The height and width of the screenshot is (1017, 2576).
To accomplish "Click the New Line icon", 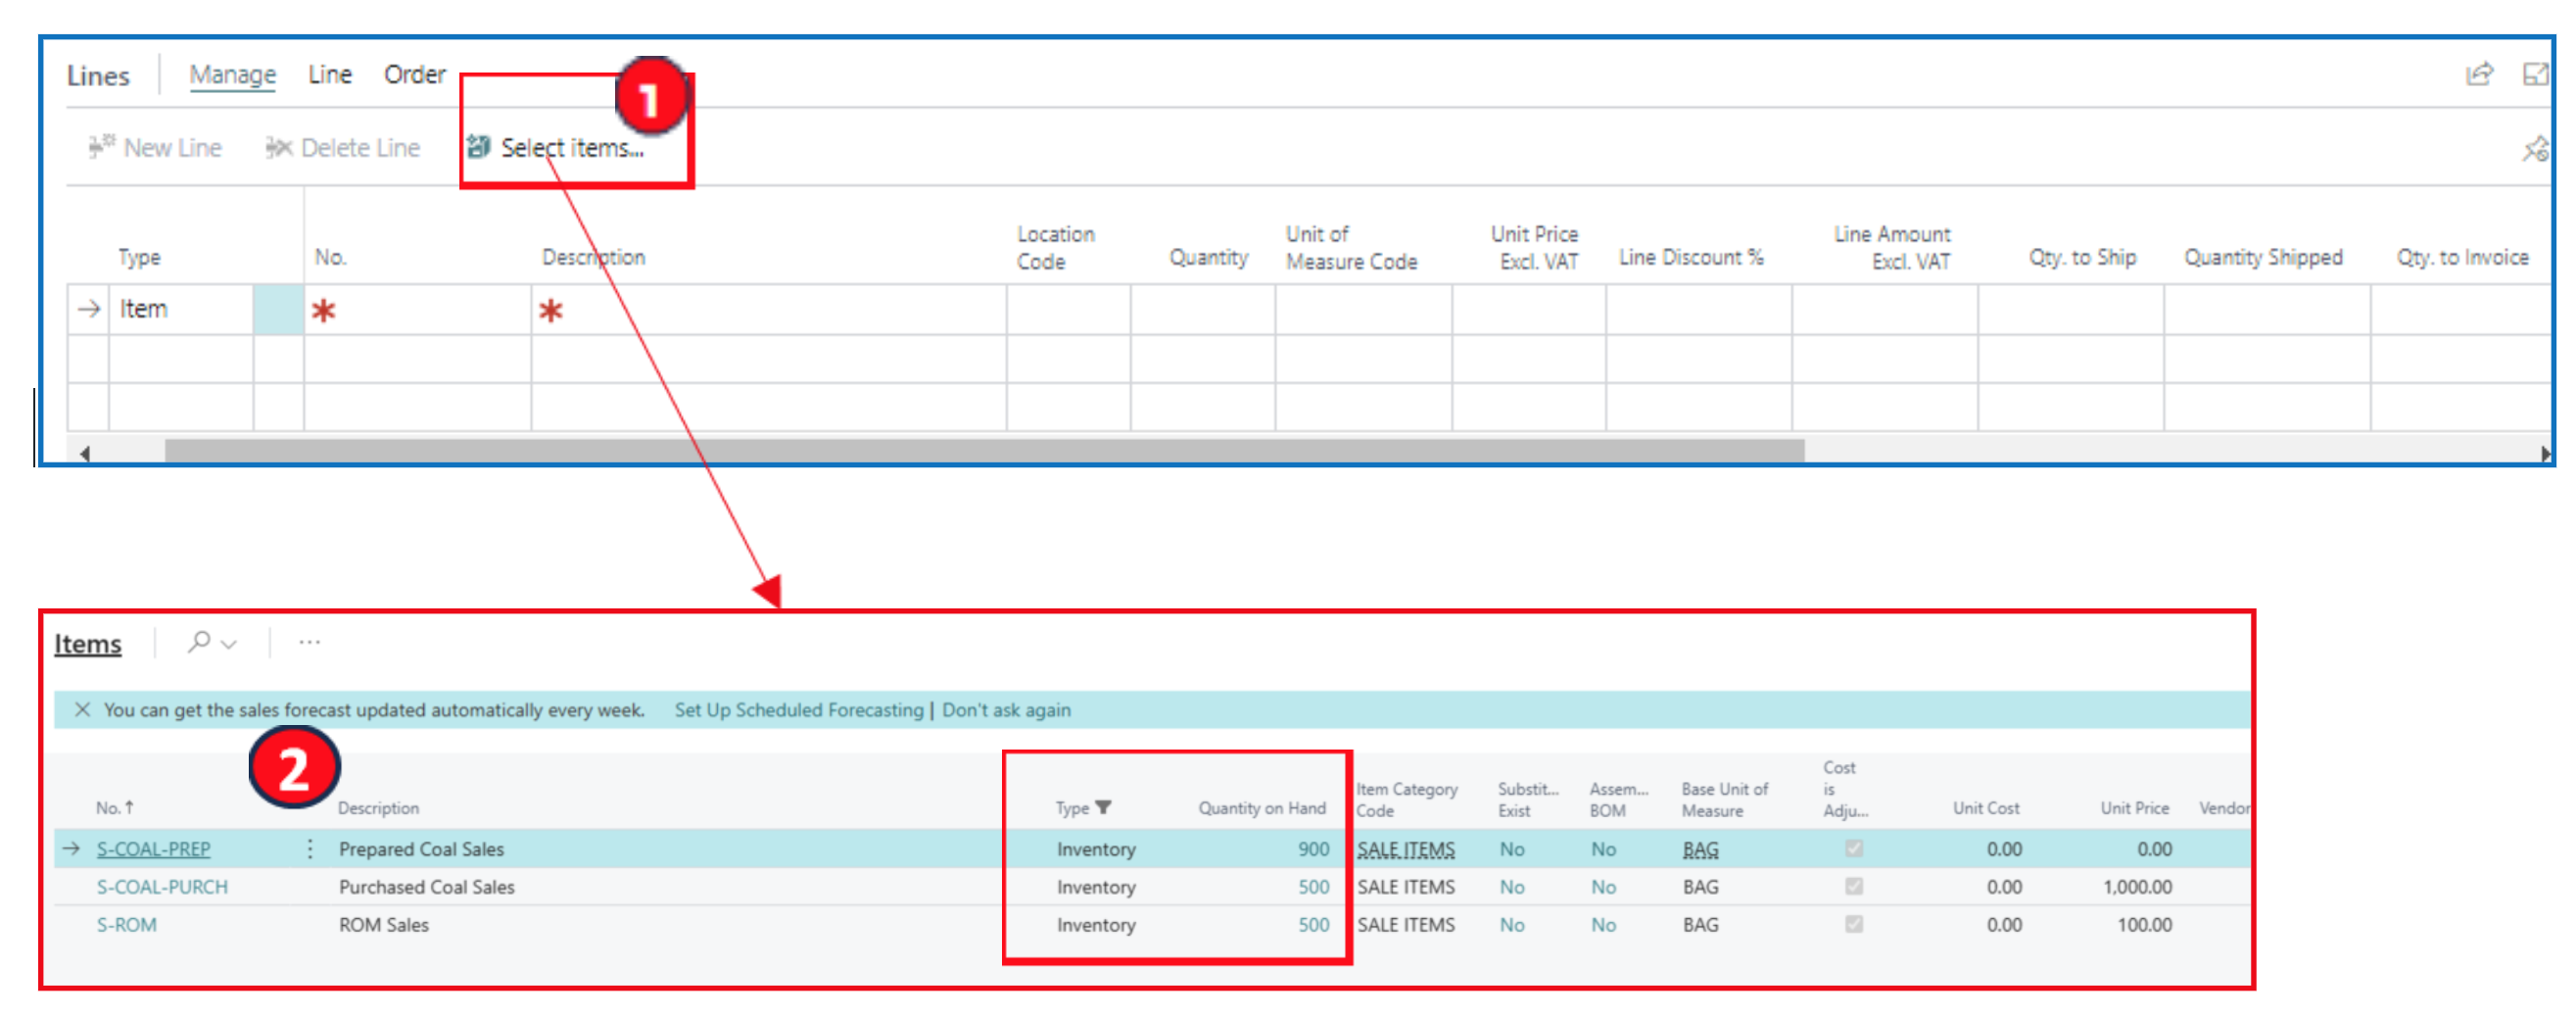I will click(x=101, y=147).
